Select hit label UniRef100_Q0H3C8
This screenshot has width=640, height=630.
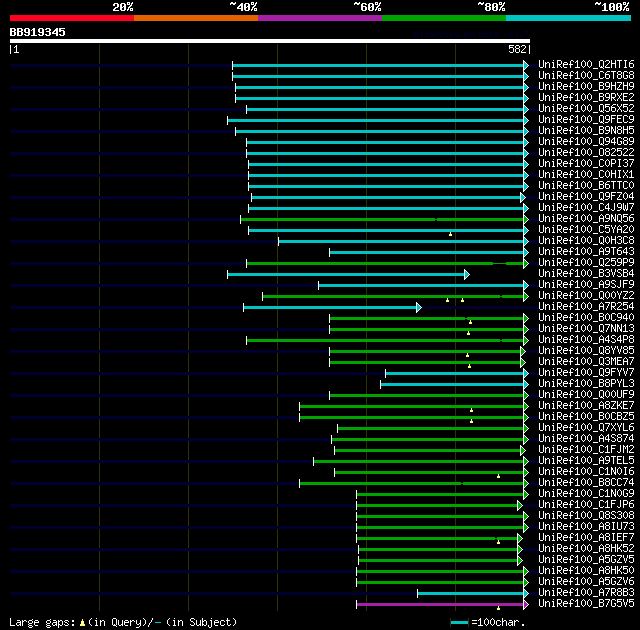[x=586, y=241]
